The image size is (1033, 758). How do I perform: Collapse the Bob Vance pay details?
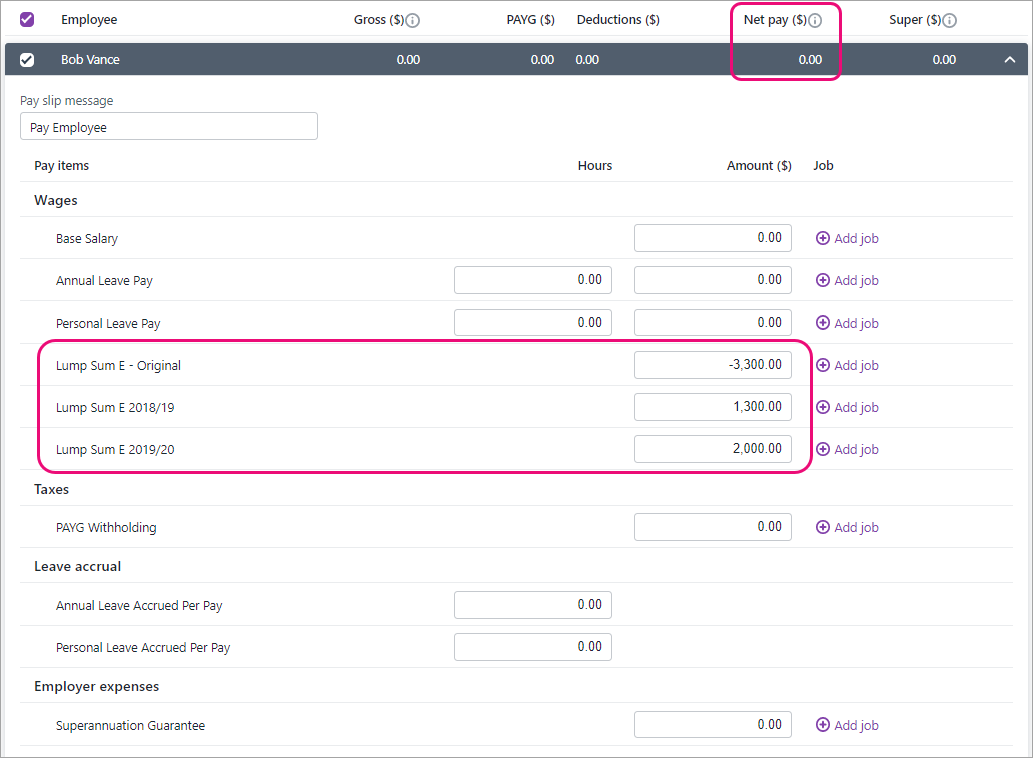point(1010,60)
